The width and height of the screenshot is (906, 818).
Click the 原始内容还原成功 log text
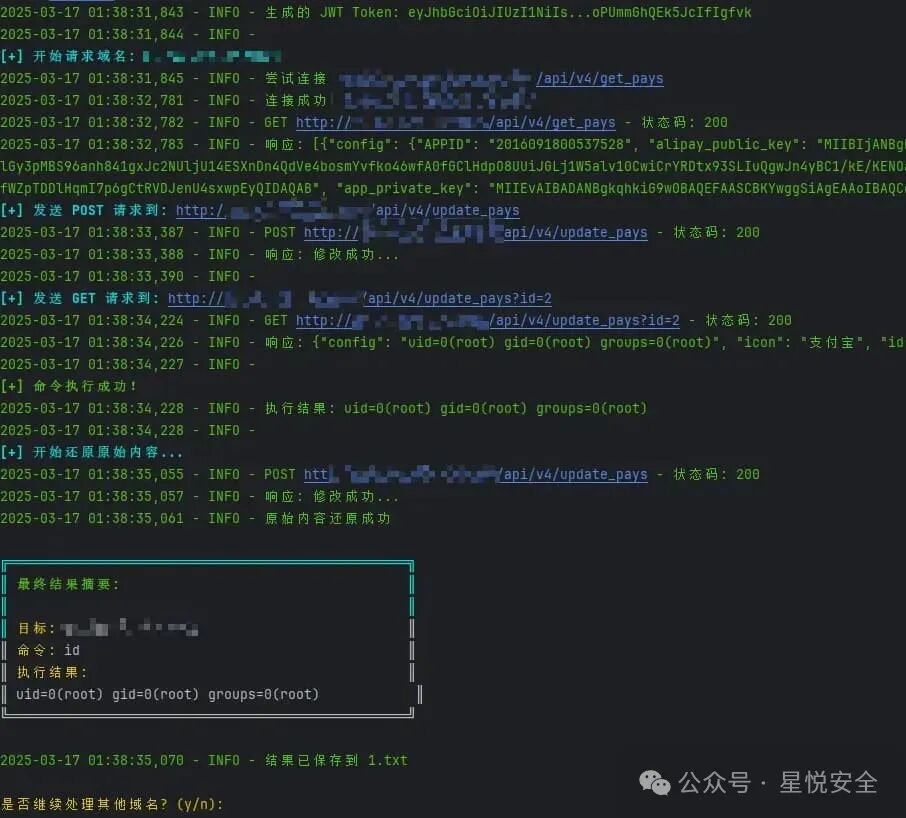click(x=328, y=519)
